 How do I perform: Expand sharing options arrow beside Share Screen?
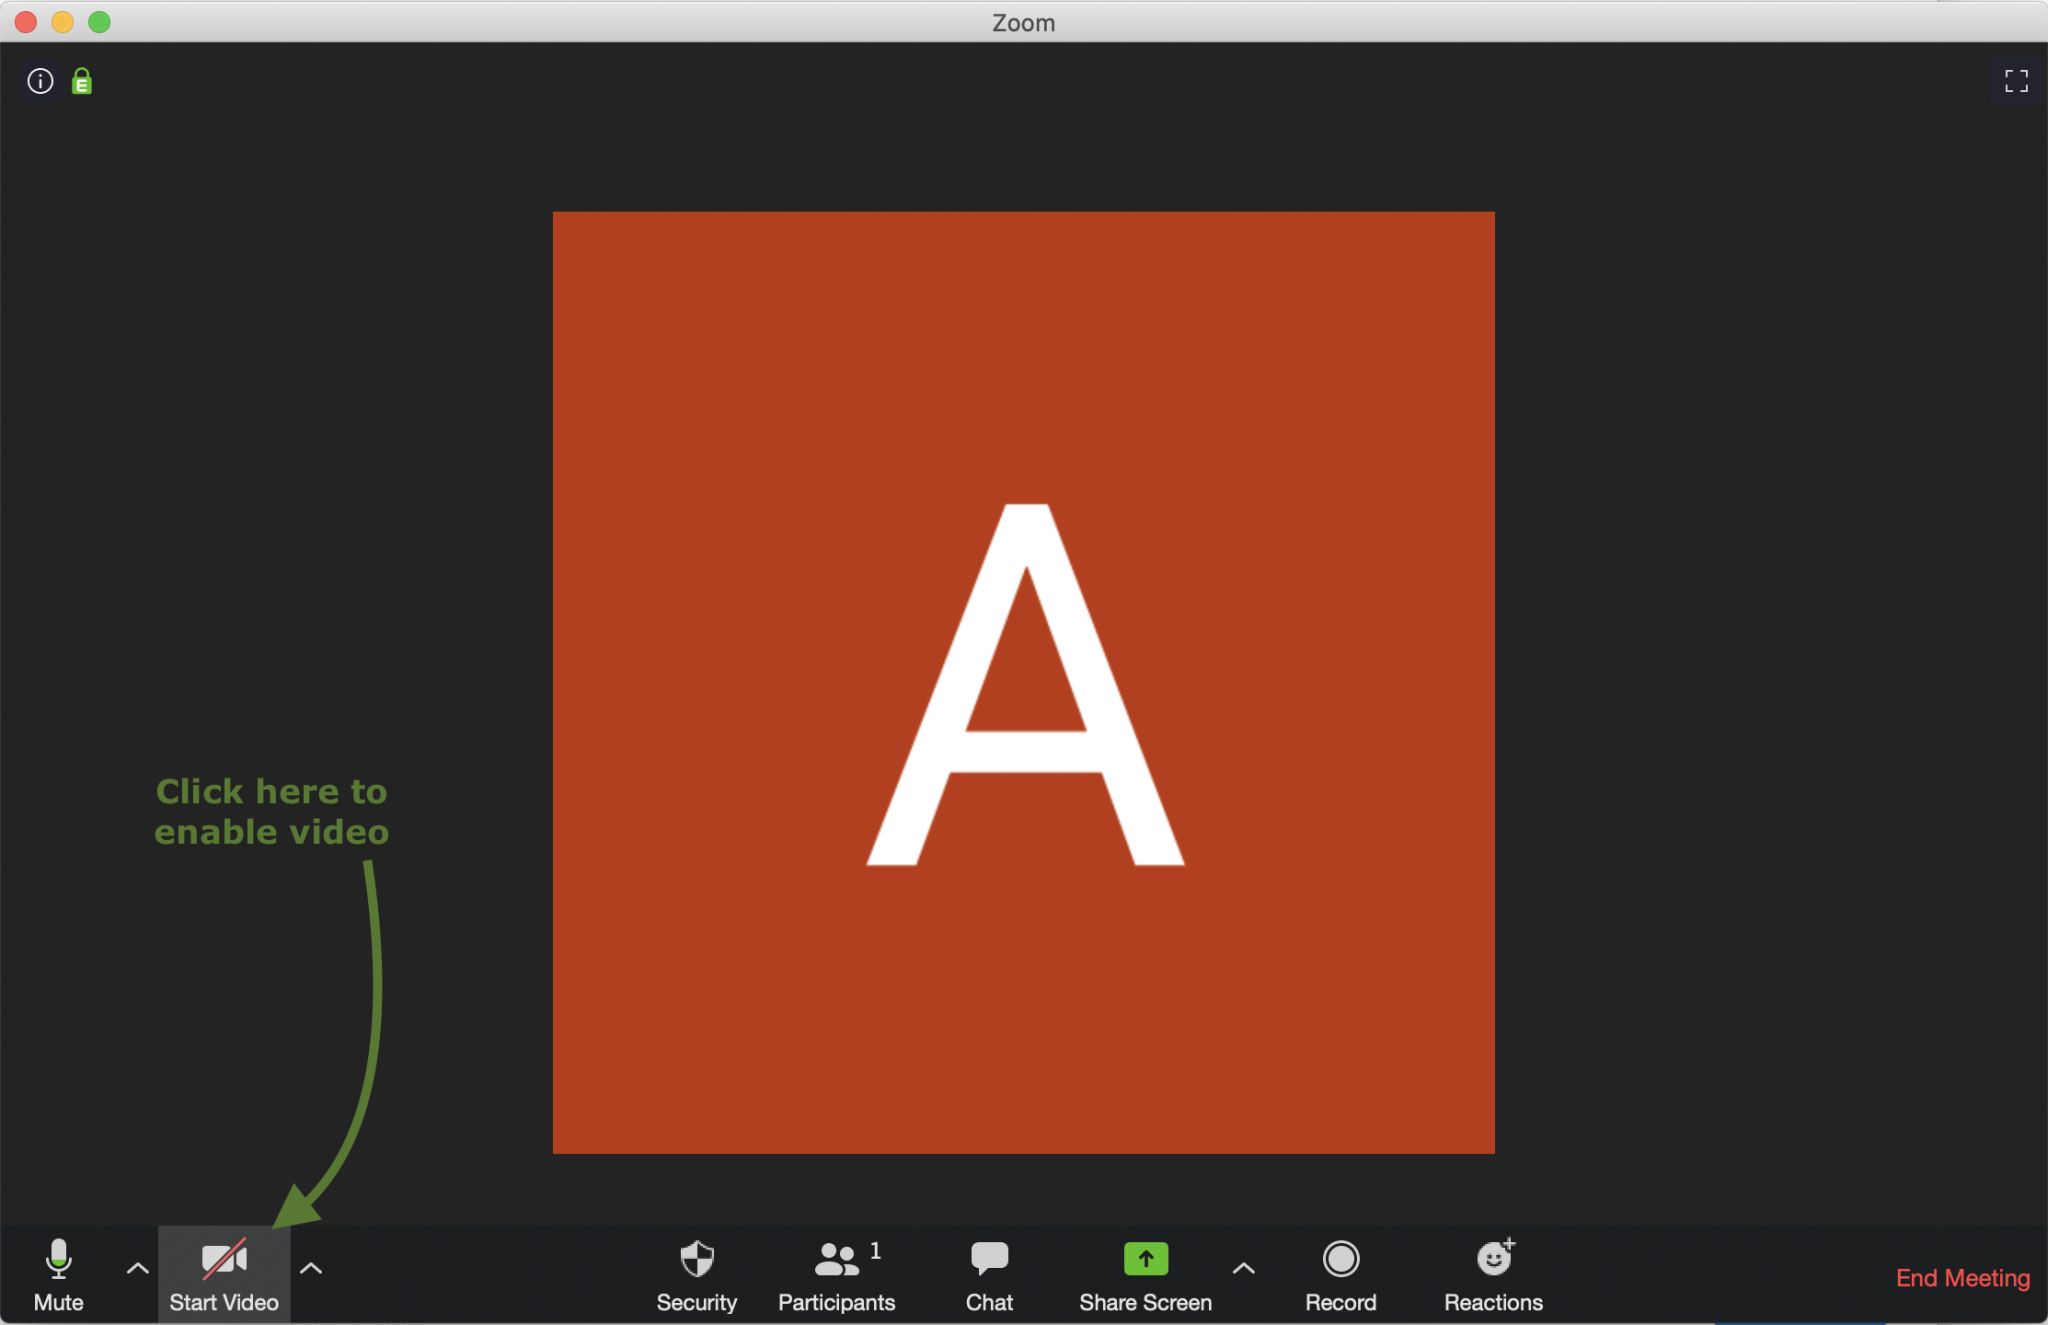pos(1243,1268)
